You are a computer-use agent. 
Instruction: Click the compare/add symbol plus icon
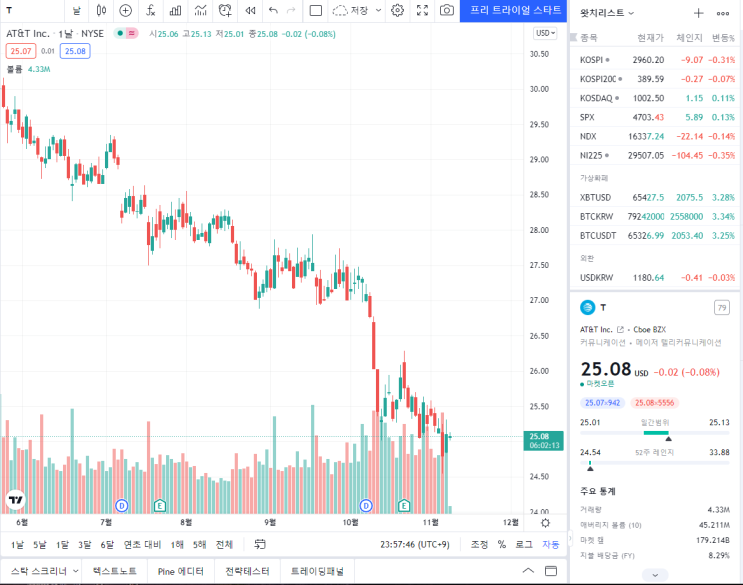tap(125, 10)
